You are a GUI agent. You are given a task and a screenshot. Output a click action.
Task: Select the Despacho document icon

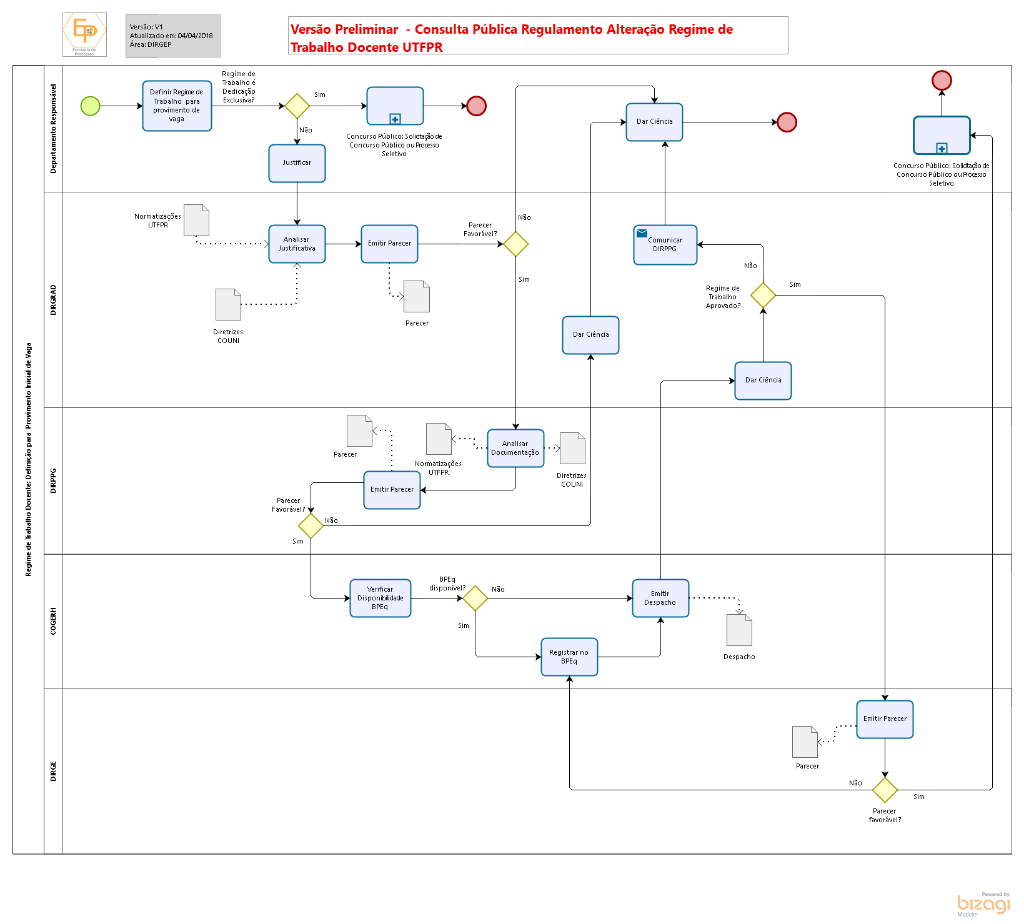[x=738, y=630]
